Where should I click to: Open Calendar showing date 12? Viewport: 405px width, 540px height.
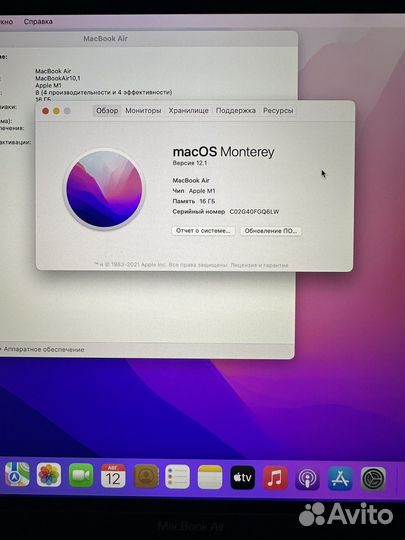click(x=113, y=476)
